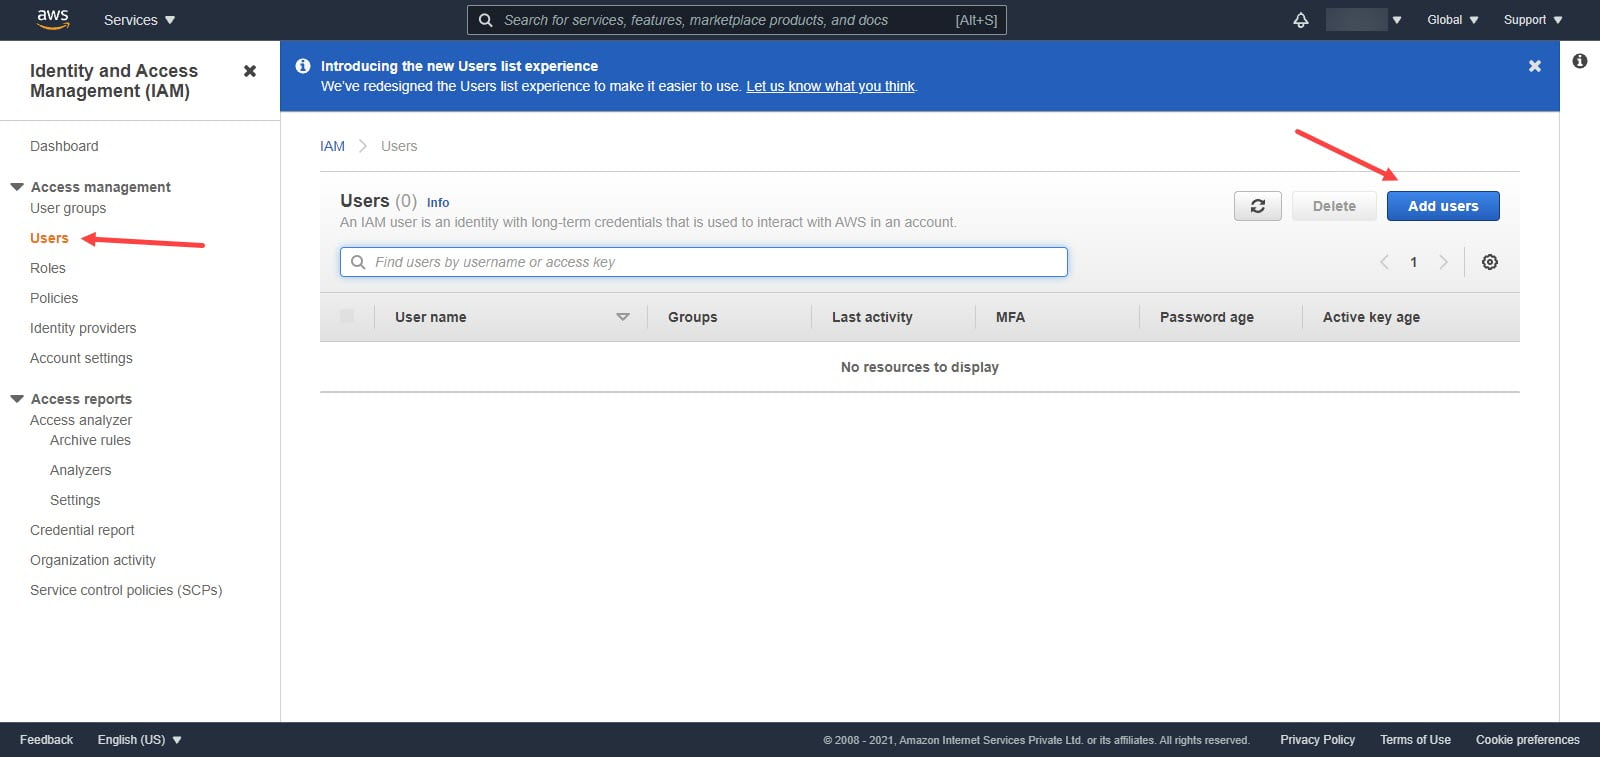1600x757 pixels.
Task: Click Let us know what you think link
Action: [x=830, y=86]
